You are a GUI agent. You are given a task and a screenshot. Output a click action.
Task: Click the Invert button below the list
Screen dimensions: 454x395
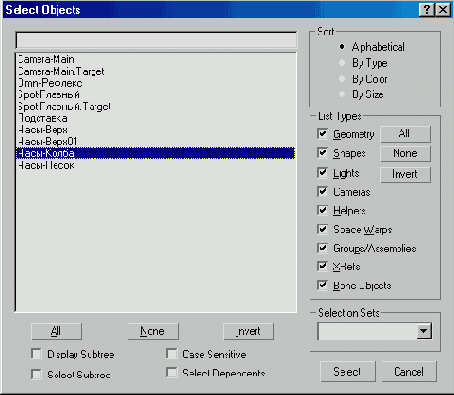248,331
